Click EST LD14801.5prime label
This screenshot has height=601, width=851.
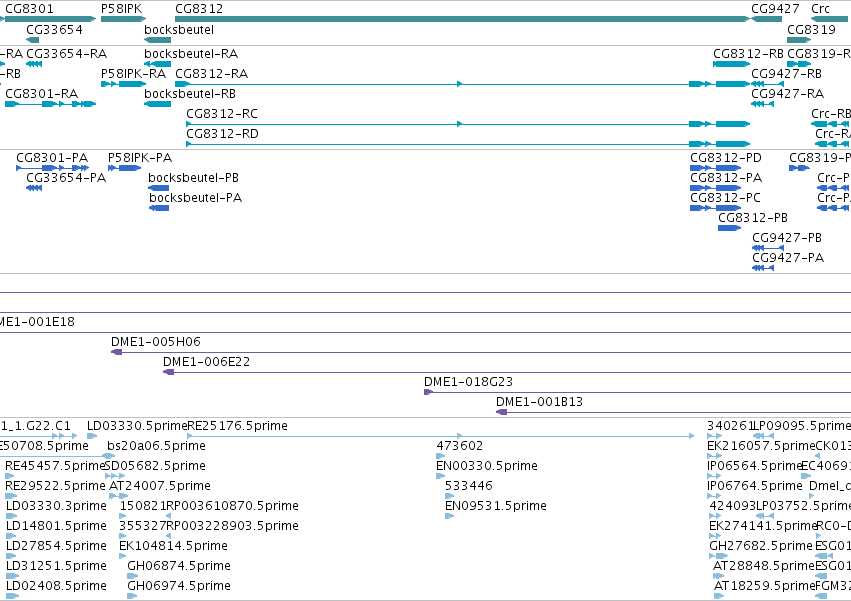coord(56,527)
